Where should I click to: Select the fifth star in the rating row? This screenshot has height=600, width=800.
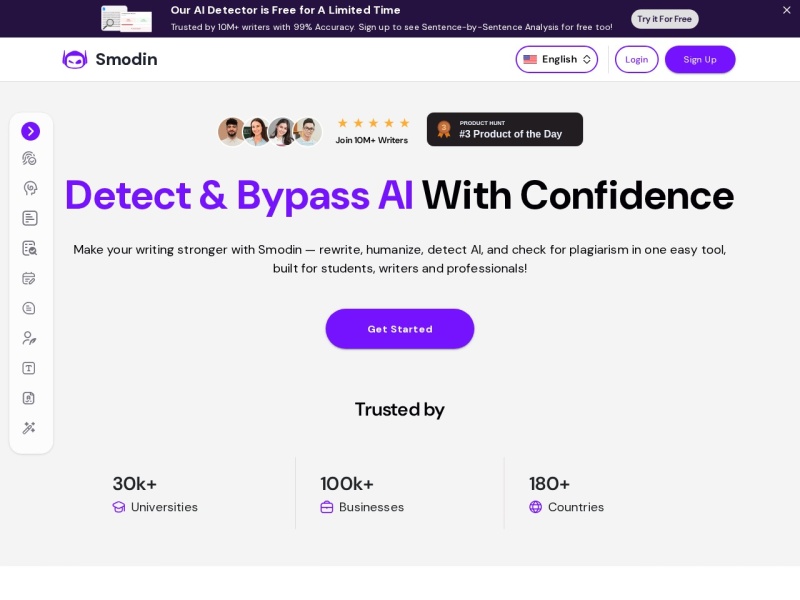click(404, 122)
